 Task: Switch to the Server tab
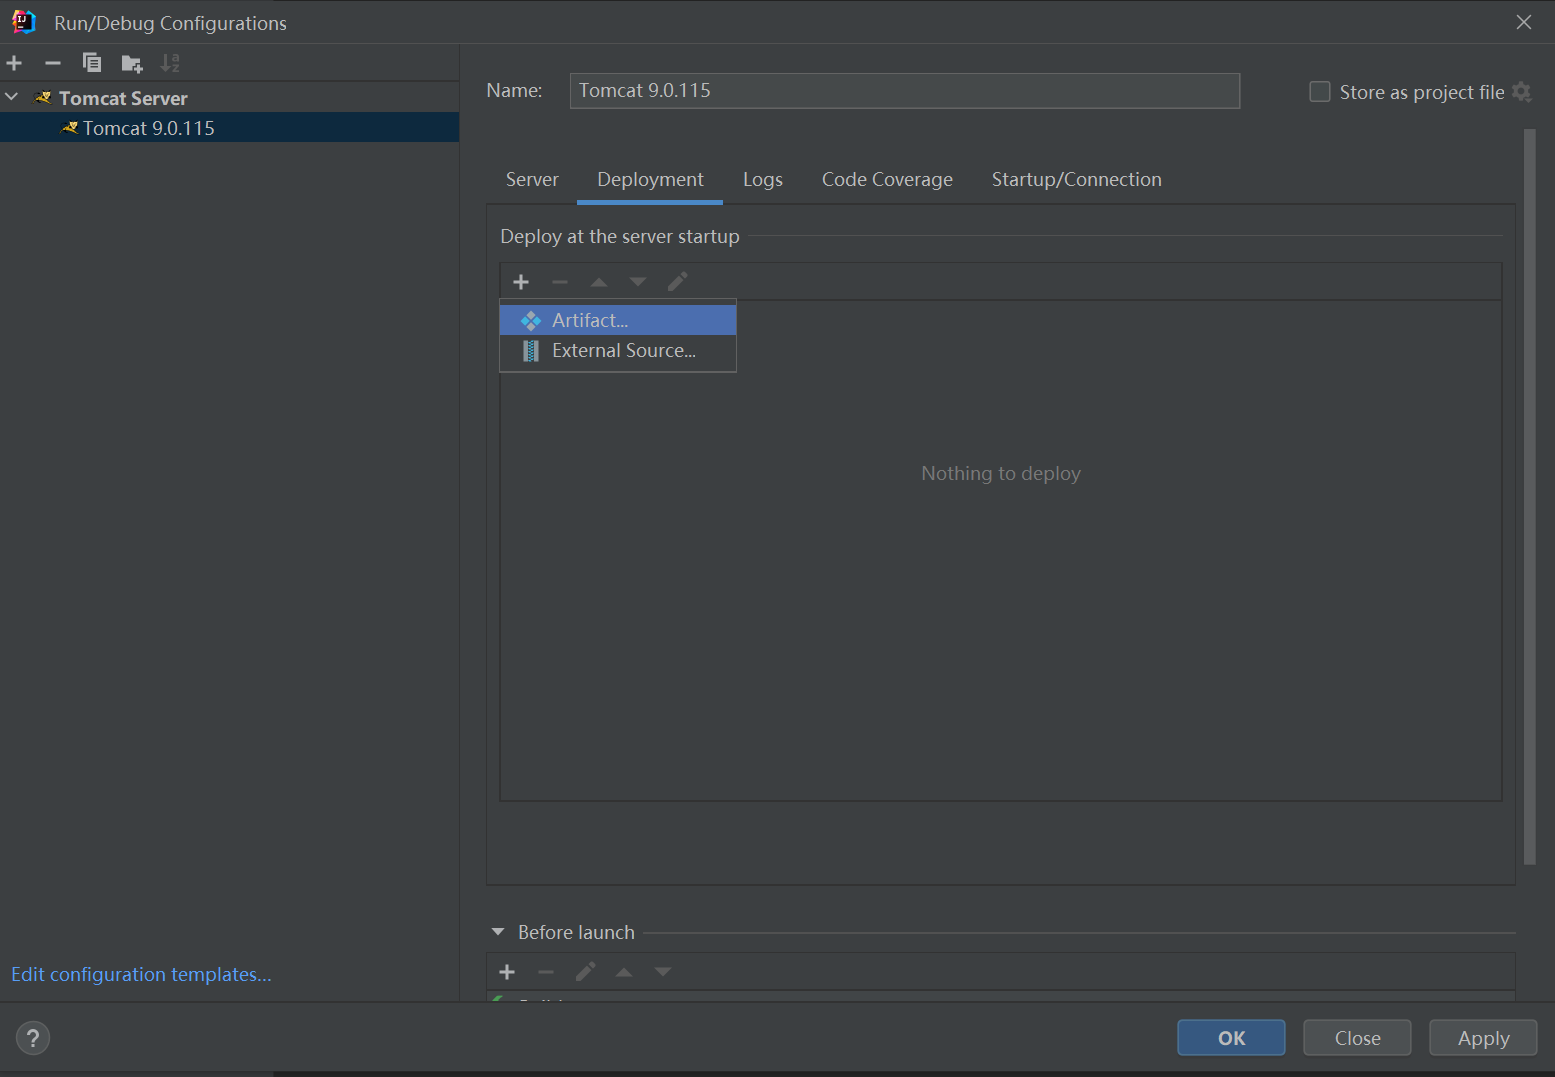point(532,180)
